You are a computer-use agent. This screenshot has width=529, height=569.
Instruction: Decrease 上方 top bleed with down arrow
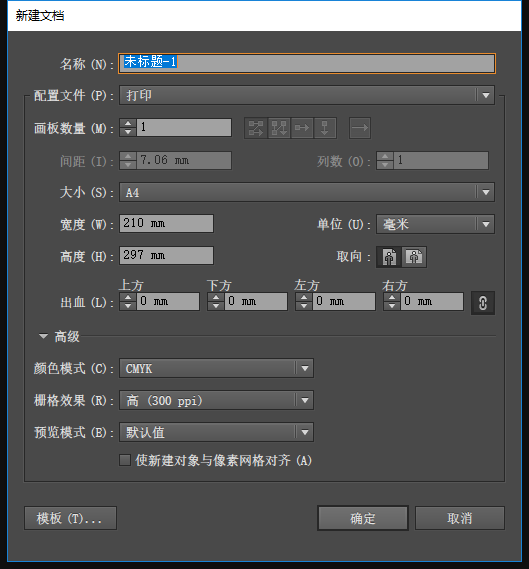click(x=128, y=306)
